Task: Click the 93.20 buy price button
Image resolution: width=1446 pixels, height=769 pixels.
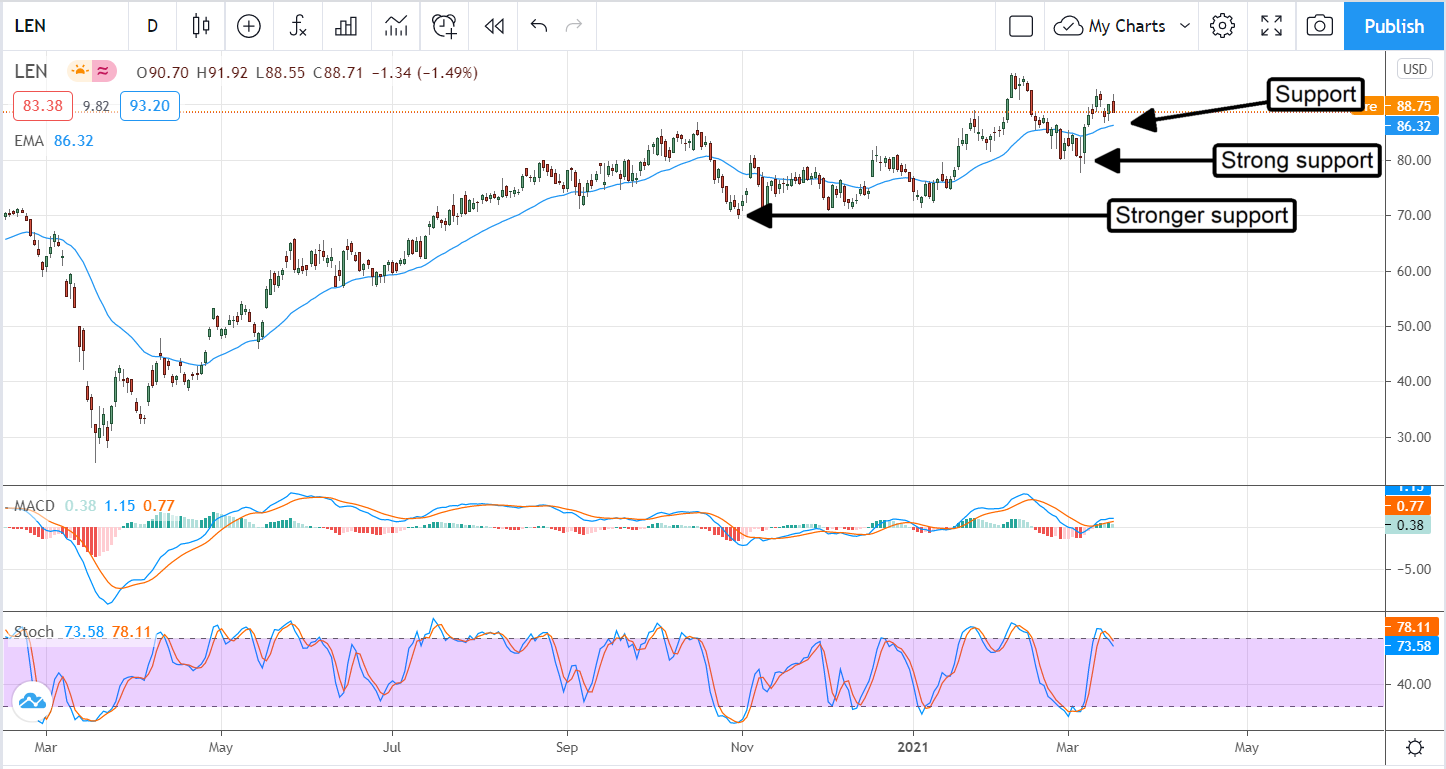Action: [x=149, y=106]
